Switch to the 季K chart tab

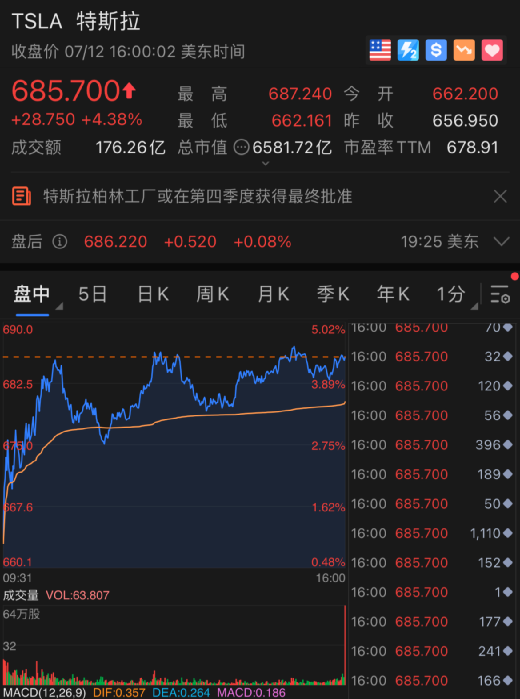coord(333,294)
